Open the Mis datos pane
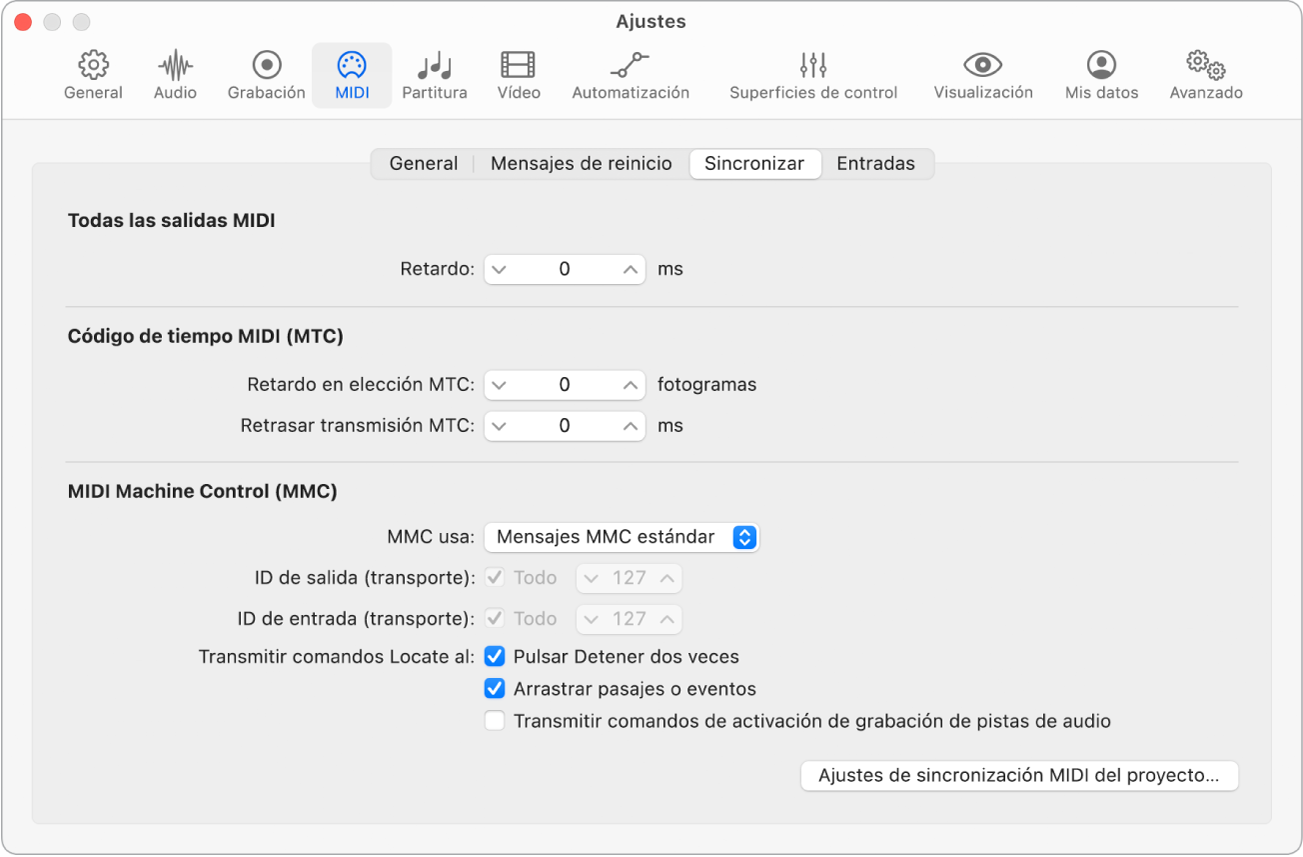The height and width of the screenshot is (857, 1303). (1101, 76)
